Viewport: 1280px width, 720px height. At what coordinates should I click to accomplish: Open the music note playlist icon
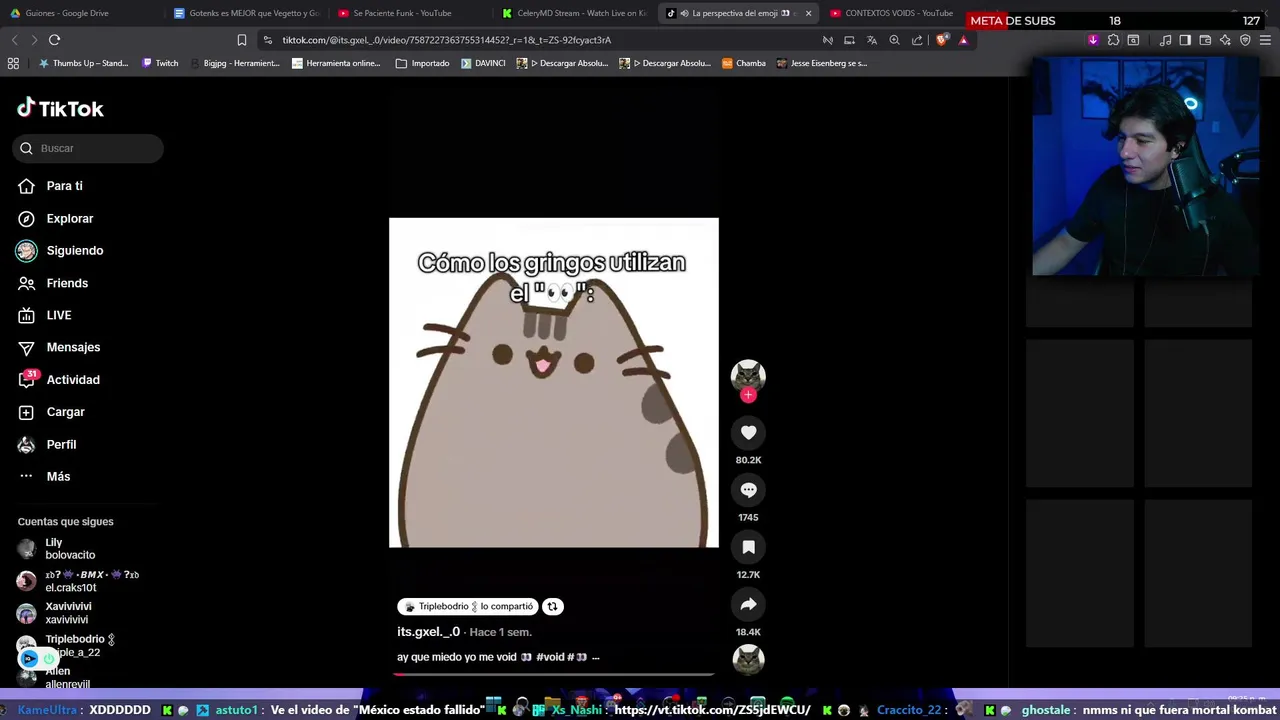tap(1165, 40)
